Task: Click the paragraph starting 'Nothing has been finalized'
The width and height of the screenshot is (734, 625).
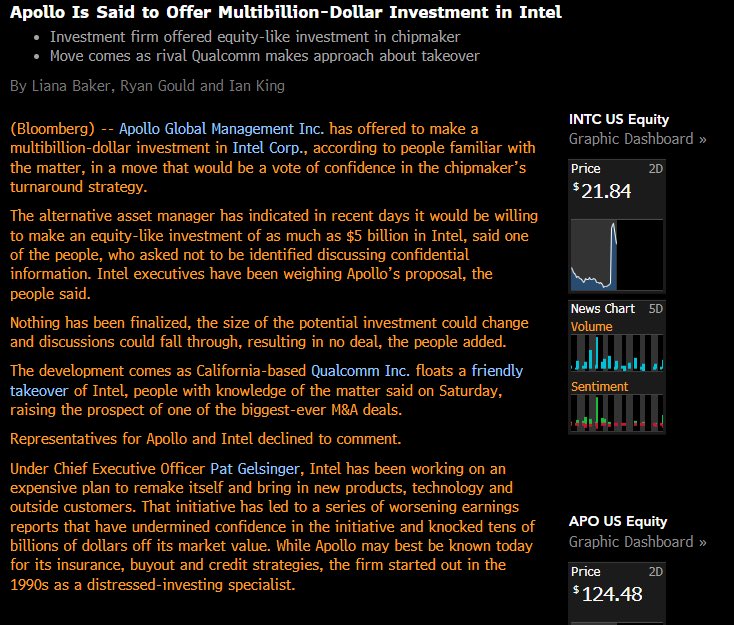Action: (269, 332)
